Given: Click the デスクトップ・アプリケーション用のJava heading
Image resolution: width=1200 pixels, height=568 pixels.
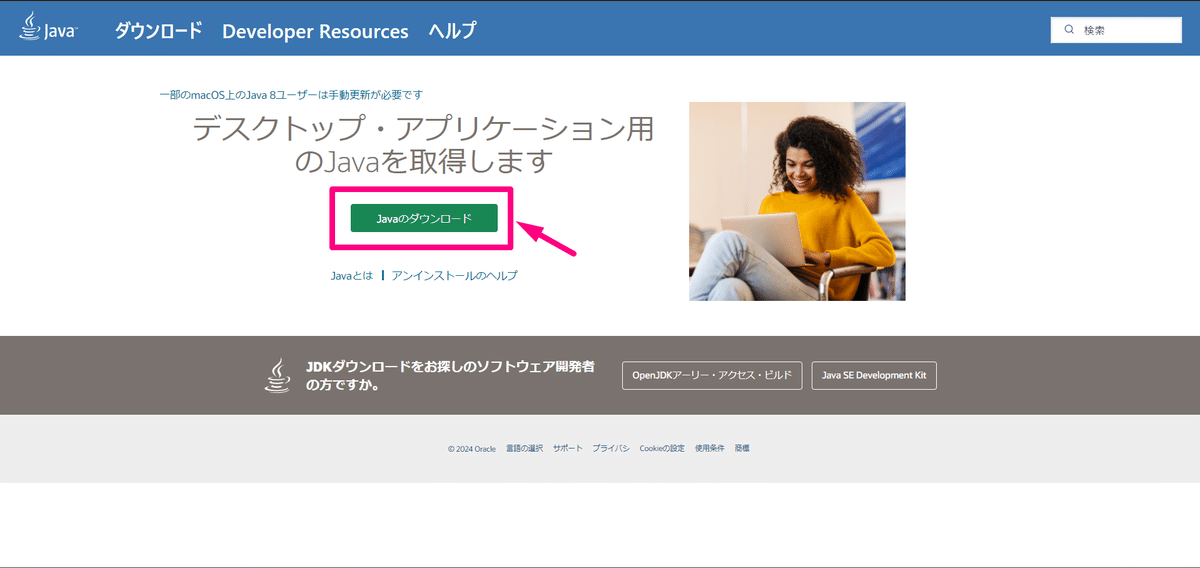Looking at the screenshot, I should [423, 145].
